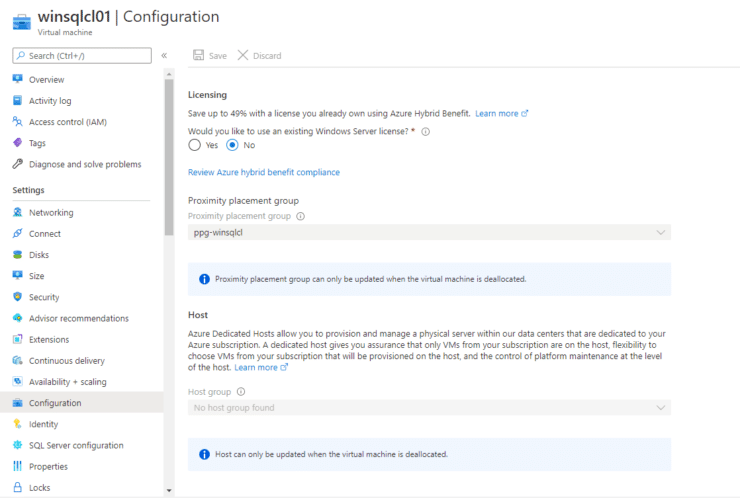Click the virtual machine icon beside winsqlcl01 title
The image size is (740, 498).
click(22, 22)
